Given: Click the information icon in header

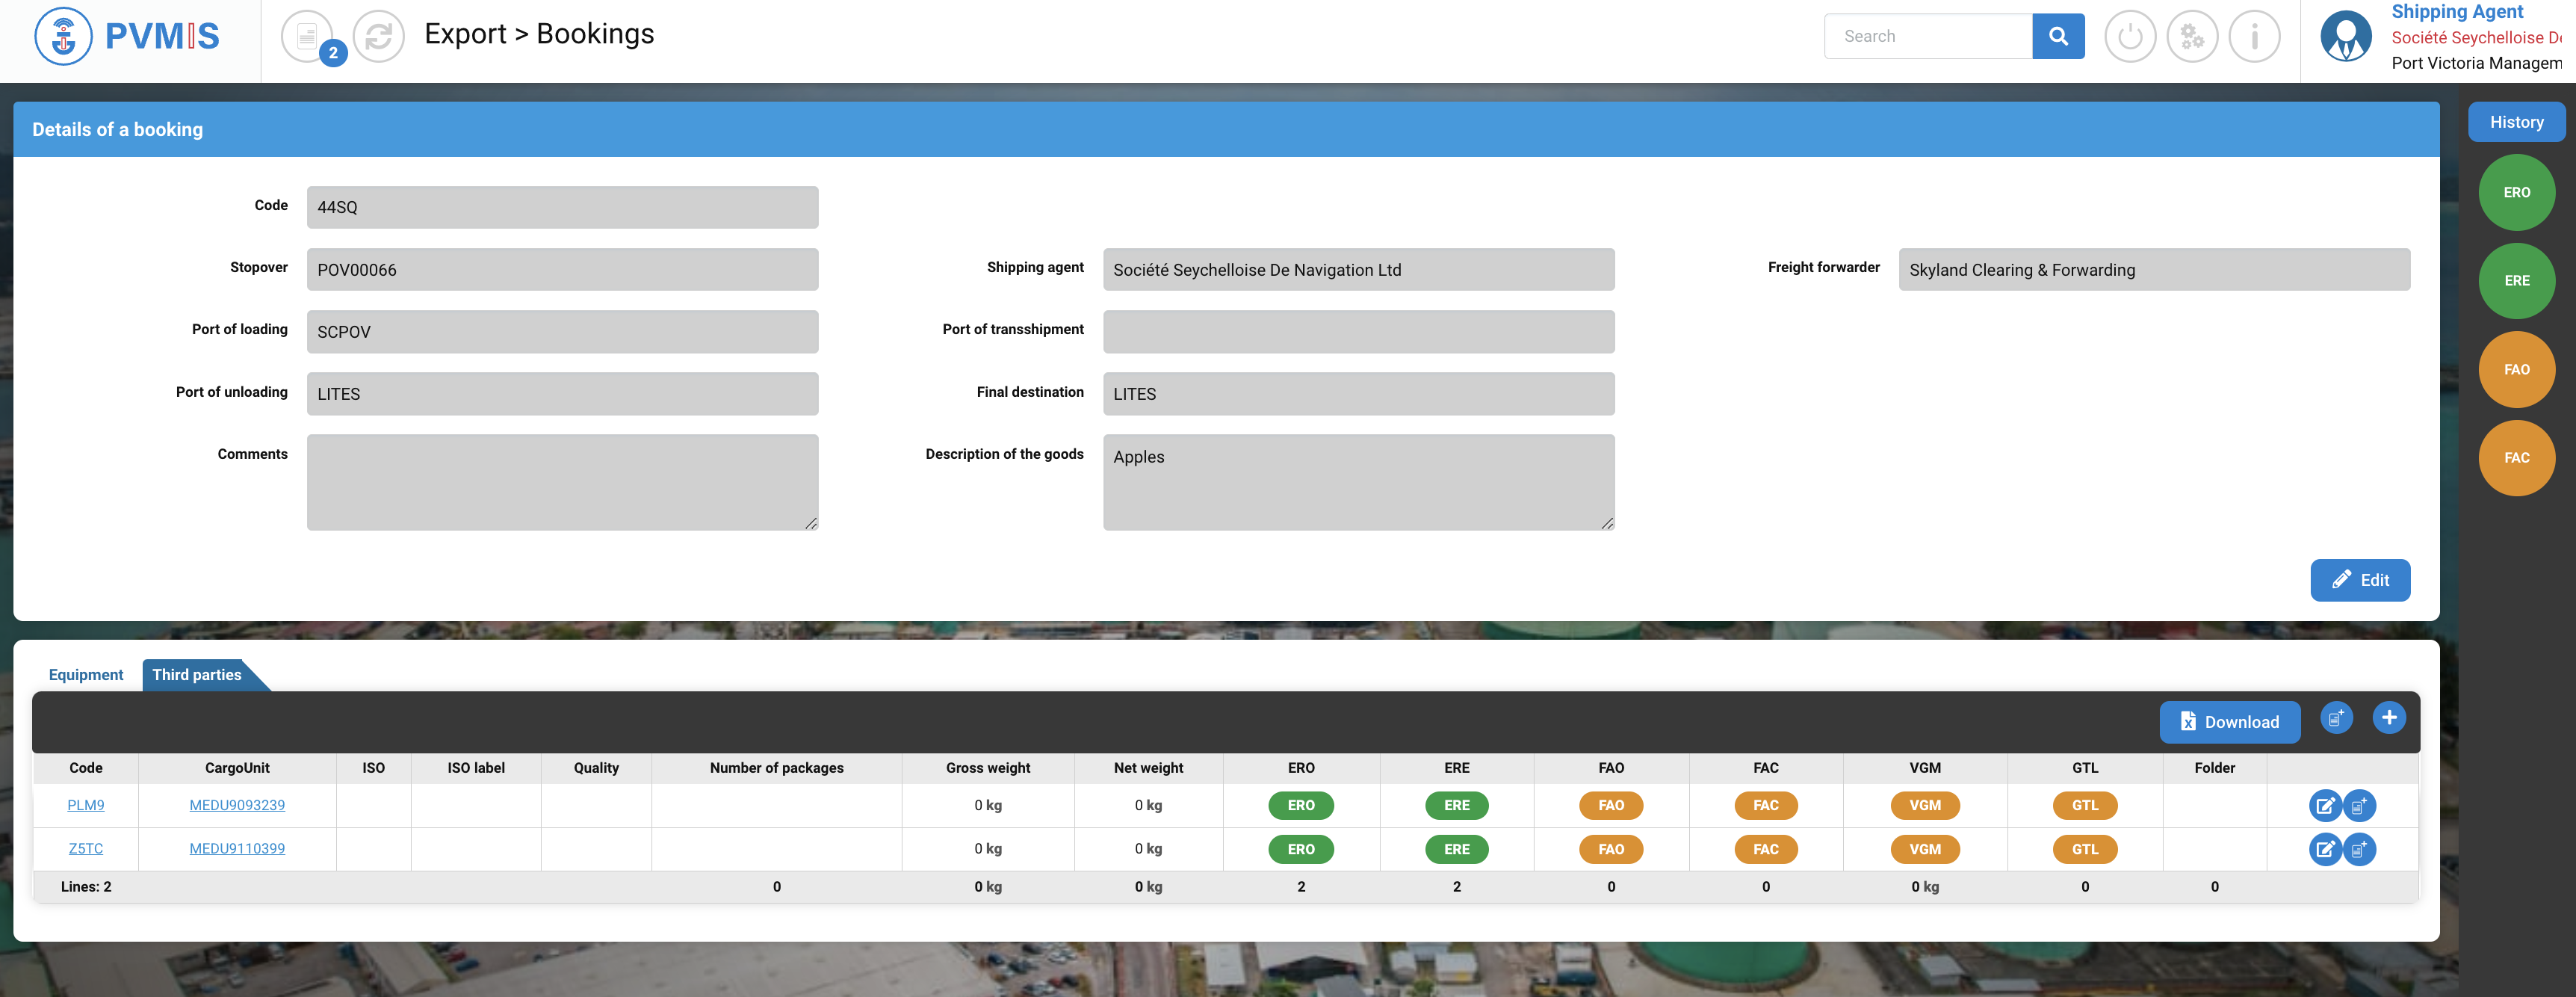Looking at the screenshot, I should [x=2253, y=37].
